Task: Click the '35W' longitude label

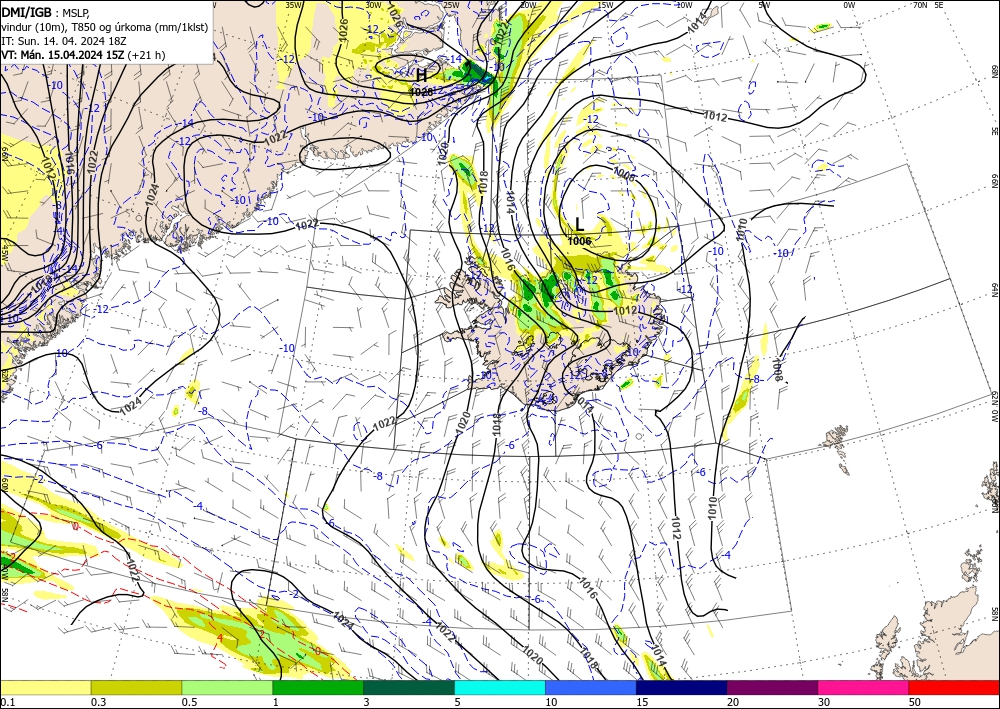Action: point(293,5)
